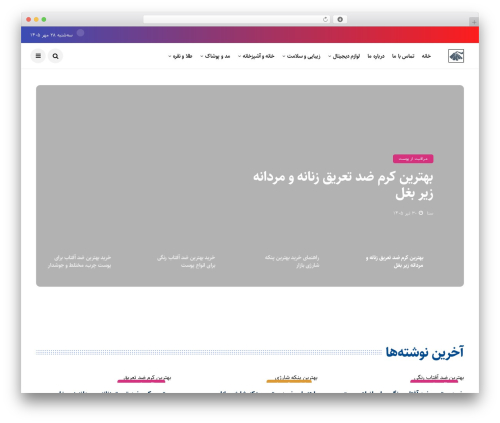Open the hamburger menu icon
The width and height of the screenshot is (500, 423).
point(38,56)
